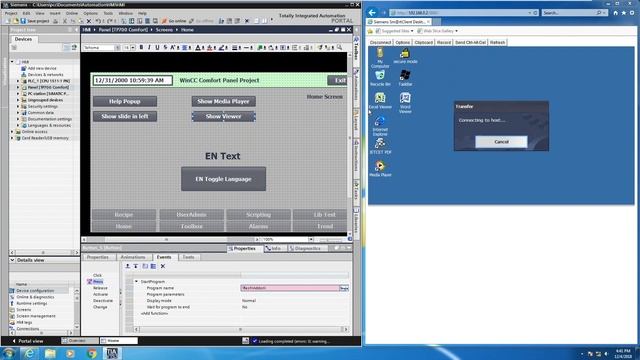The image size is (640, 360).
Task: Open Word Viewer on the remote desktop
Action: point(405,102)
